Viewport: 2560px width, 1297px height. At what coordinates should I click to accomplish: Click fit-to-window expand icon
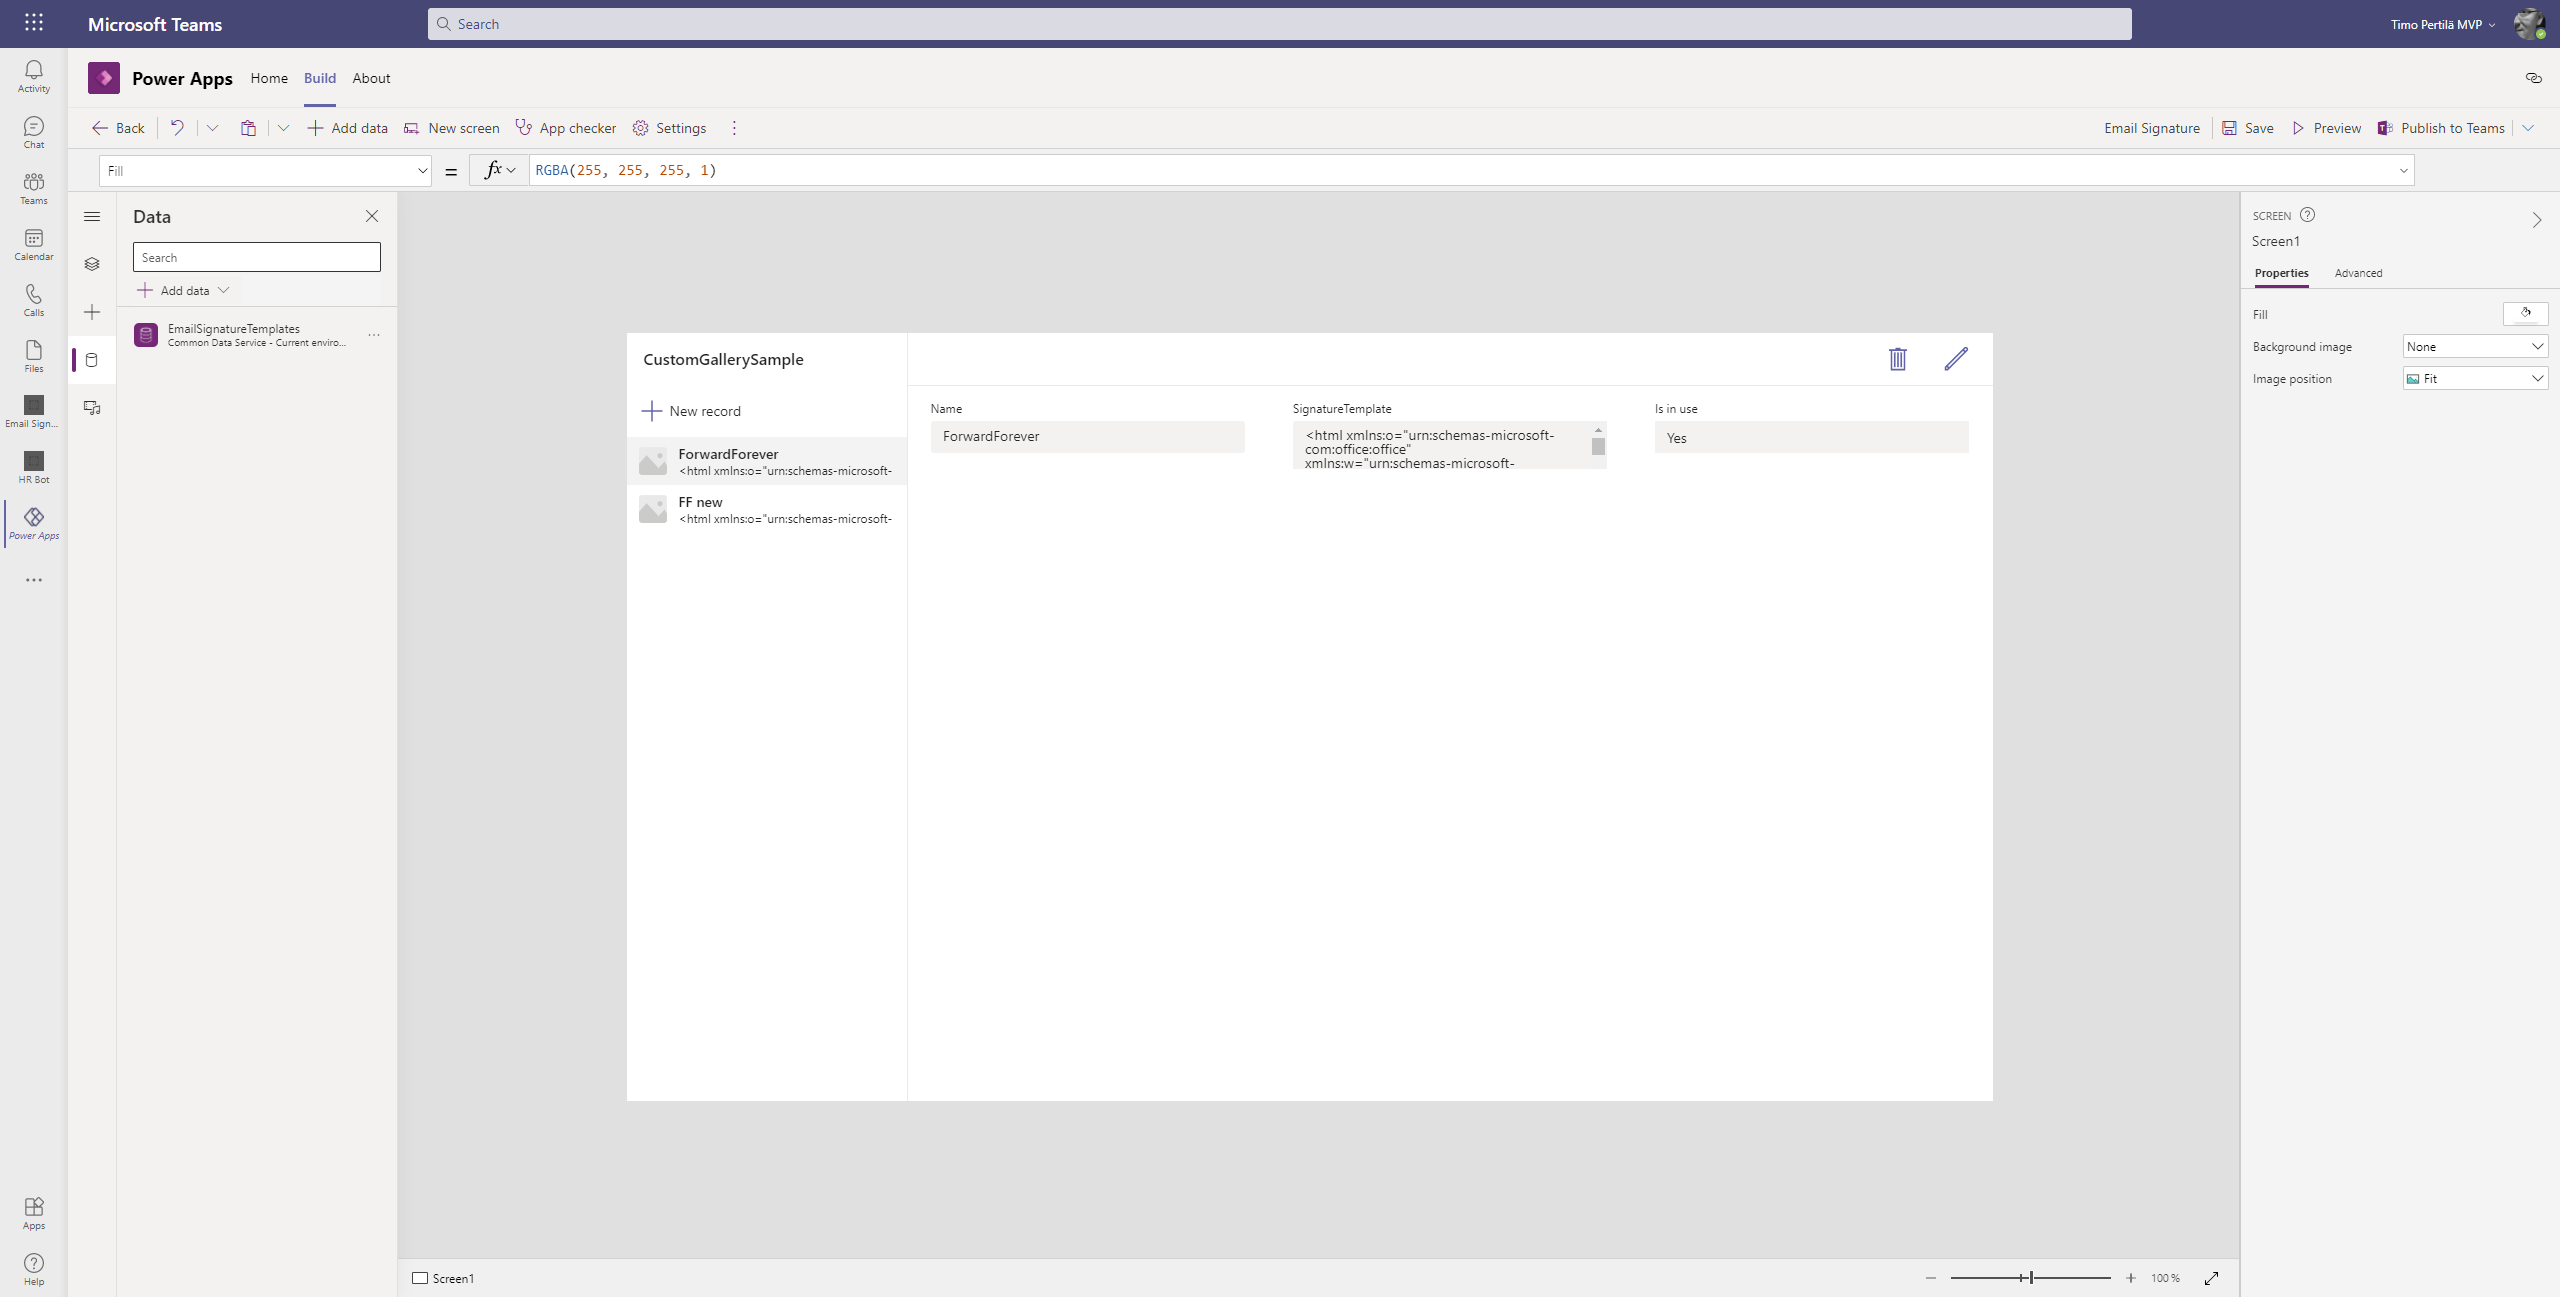point(2212,1278)
